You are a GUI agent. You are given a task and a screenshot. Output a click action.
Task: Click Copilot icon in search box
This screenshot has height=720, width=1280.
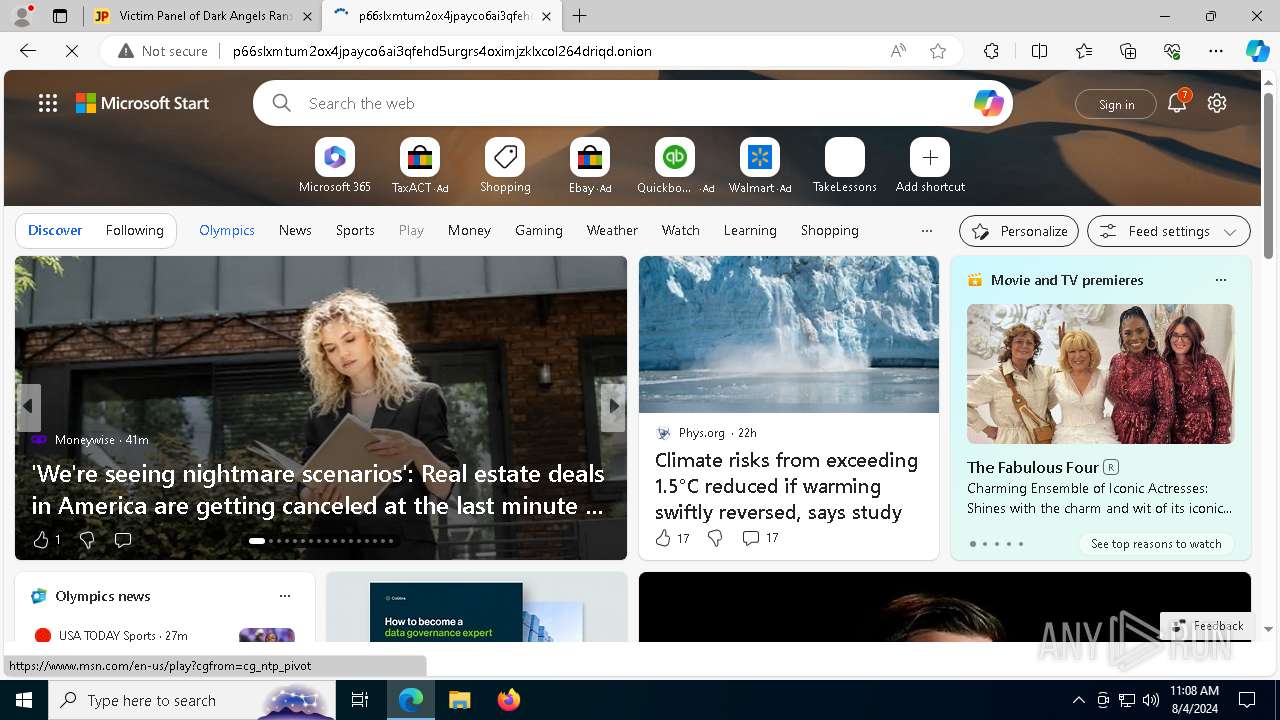coord(988,103)
